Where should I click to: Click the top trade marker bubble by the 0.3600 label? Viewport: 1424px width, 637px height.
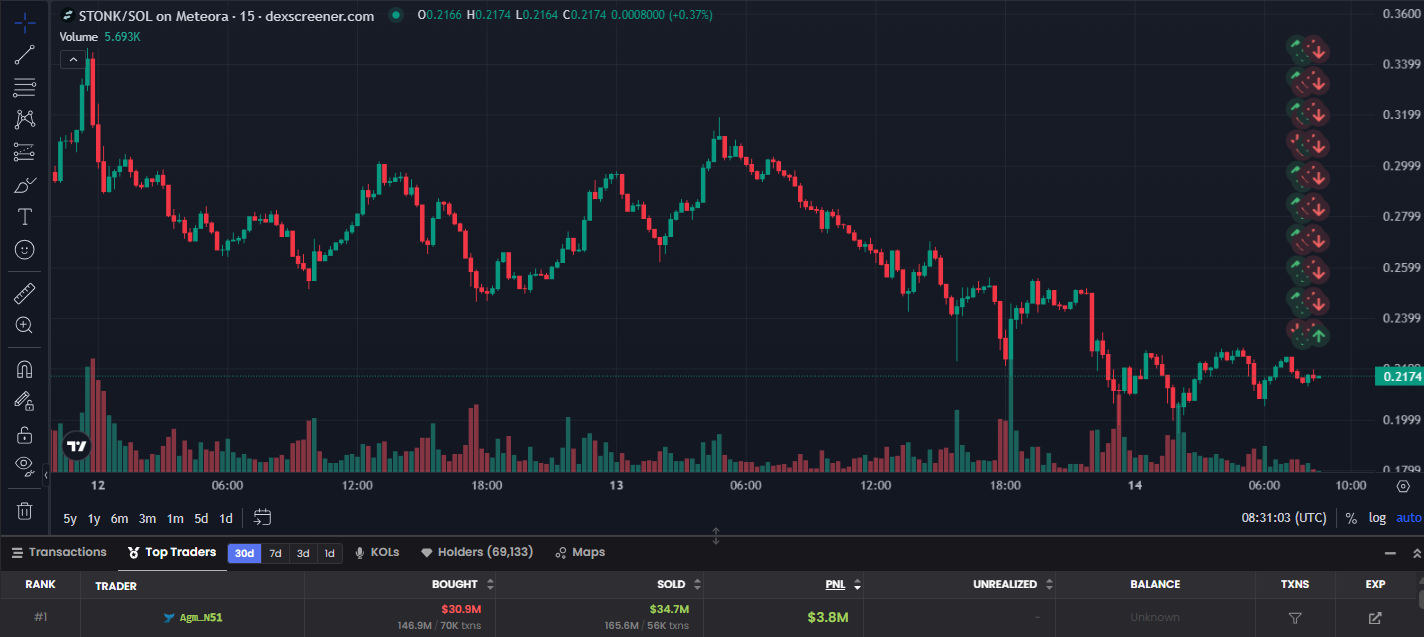(1307, 50)
